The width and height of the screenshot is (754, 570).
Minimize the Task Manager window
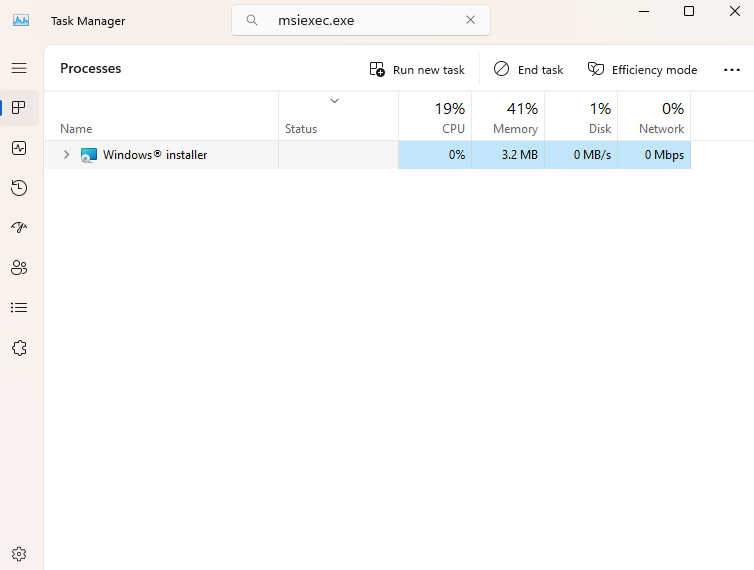644,11
